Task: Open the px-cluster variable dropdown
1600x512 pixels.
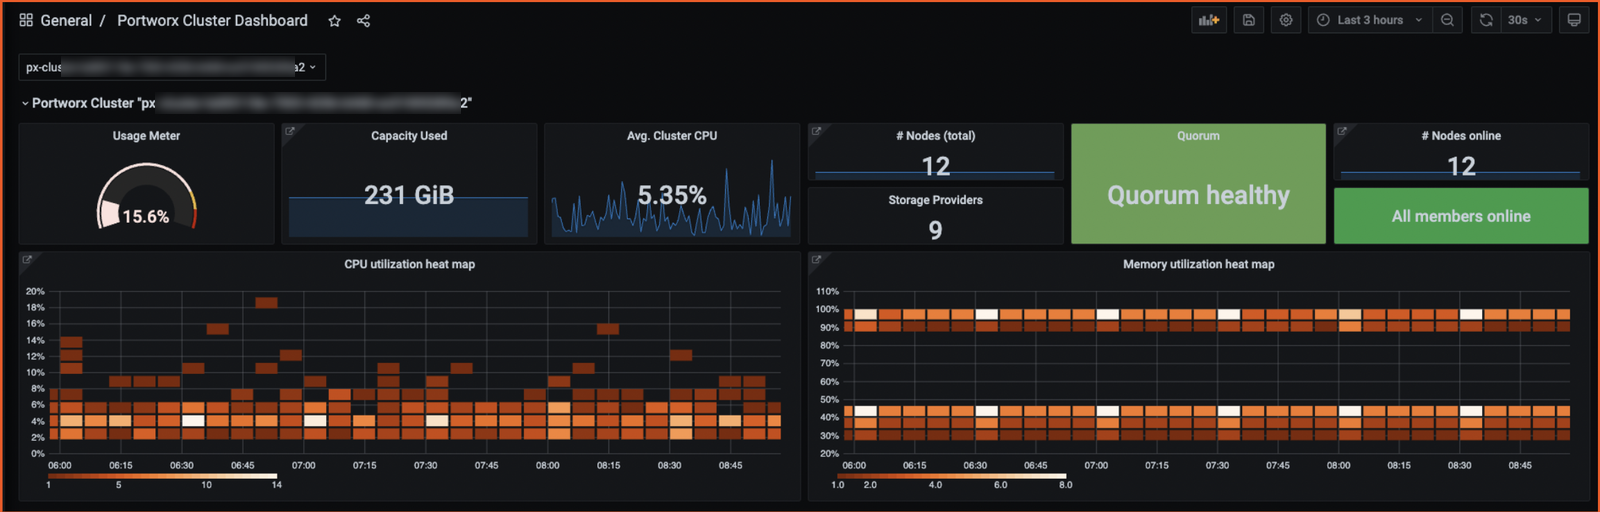Action: pos(172,67)
